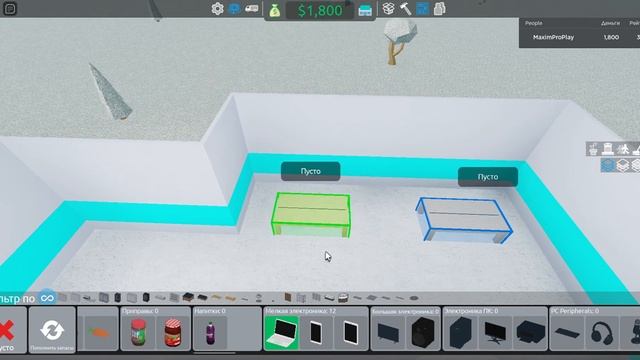Select the computer monitor product

click(495, 333)
